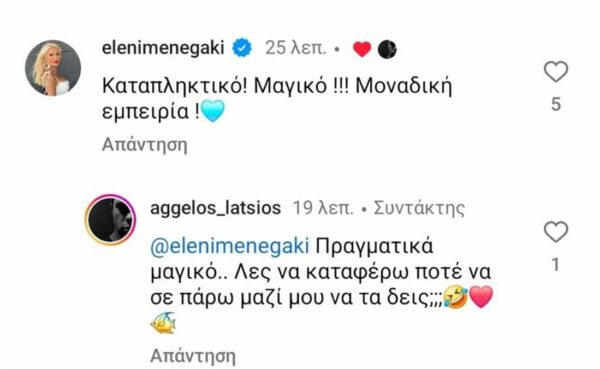
Task: Click the pink heart emoji in reply
Action: pyautogui.click(x=481, y=297)
